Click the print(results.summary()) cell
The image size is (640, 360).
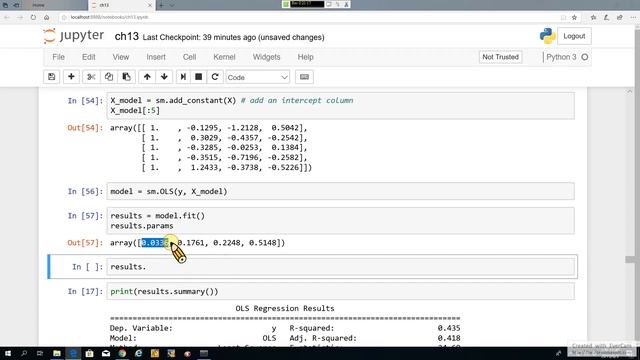click(x=340, y=291)
